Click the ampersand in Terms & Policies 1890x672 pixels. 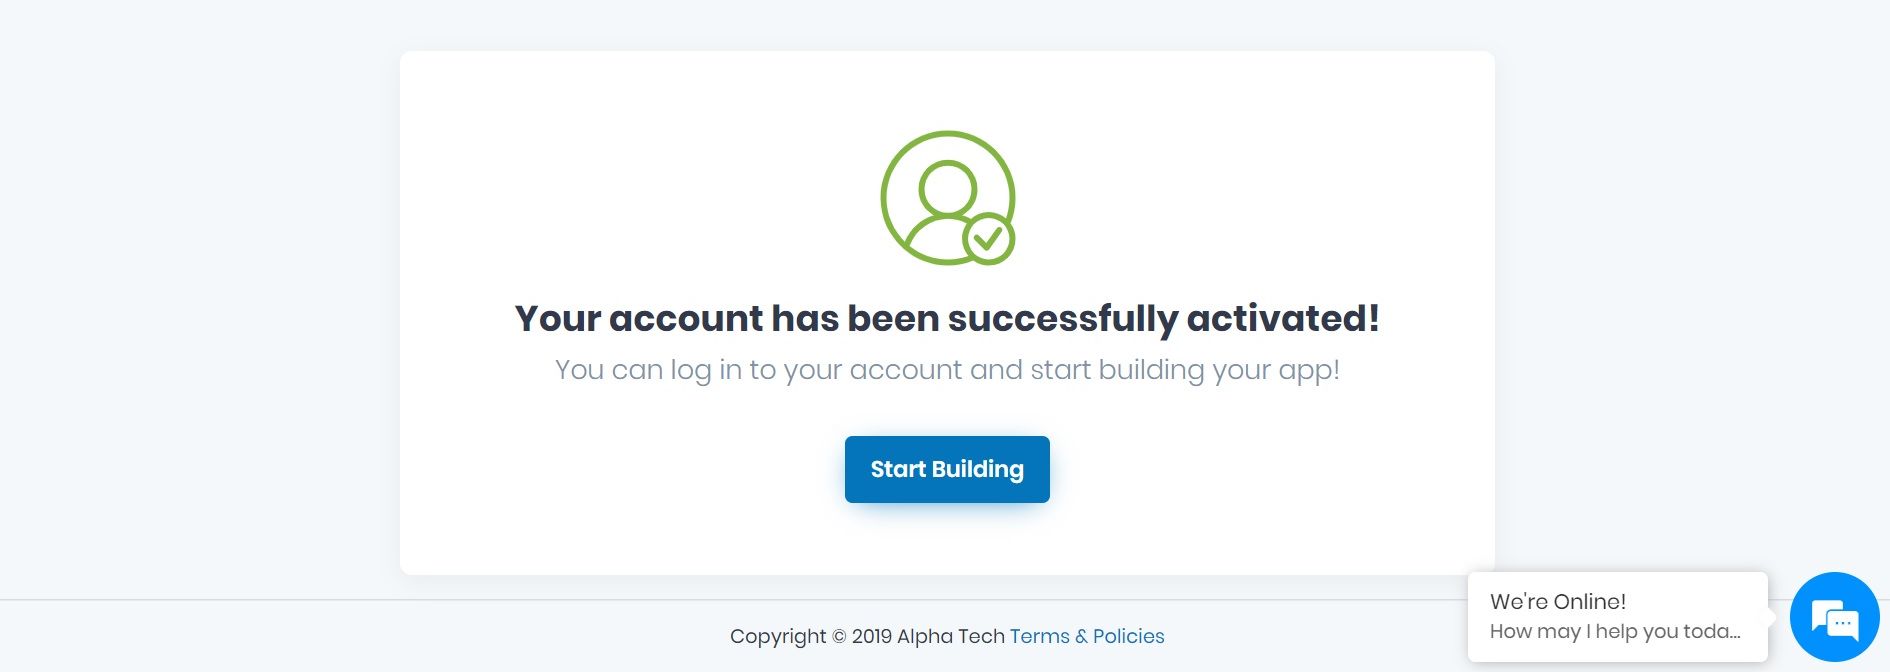[x=1081, y=637]
